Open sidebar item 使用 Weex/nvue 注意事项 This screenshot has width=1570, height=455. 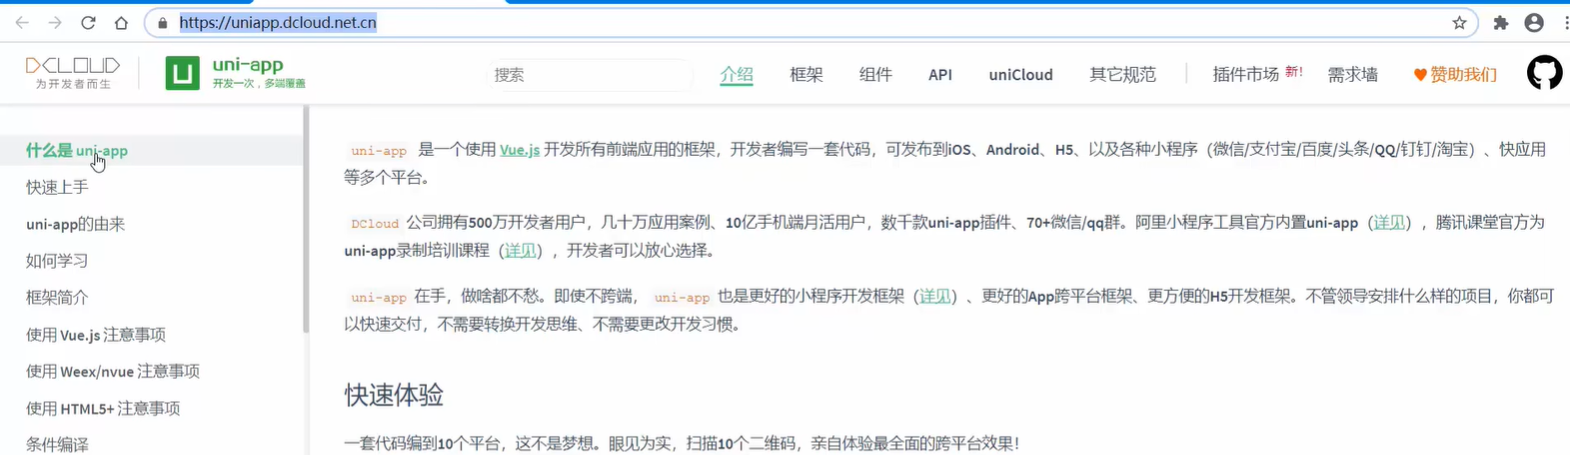pyautogui.click(x=113, y=371)
